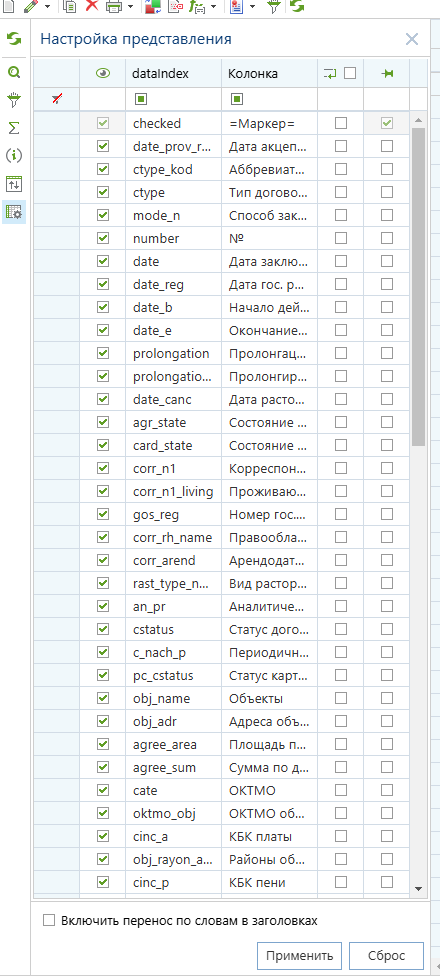
Task: Click the Сброс button
Action: (x=386, y=955)
